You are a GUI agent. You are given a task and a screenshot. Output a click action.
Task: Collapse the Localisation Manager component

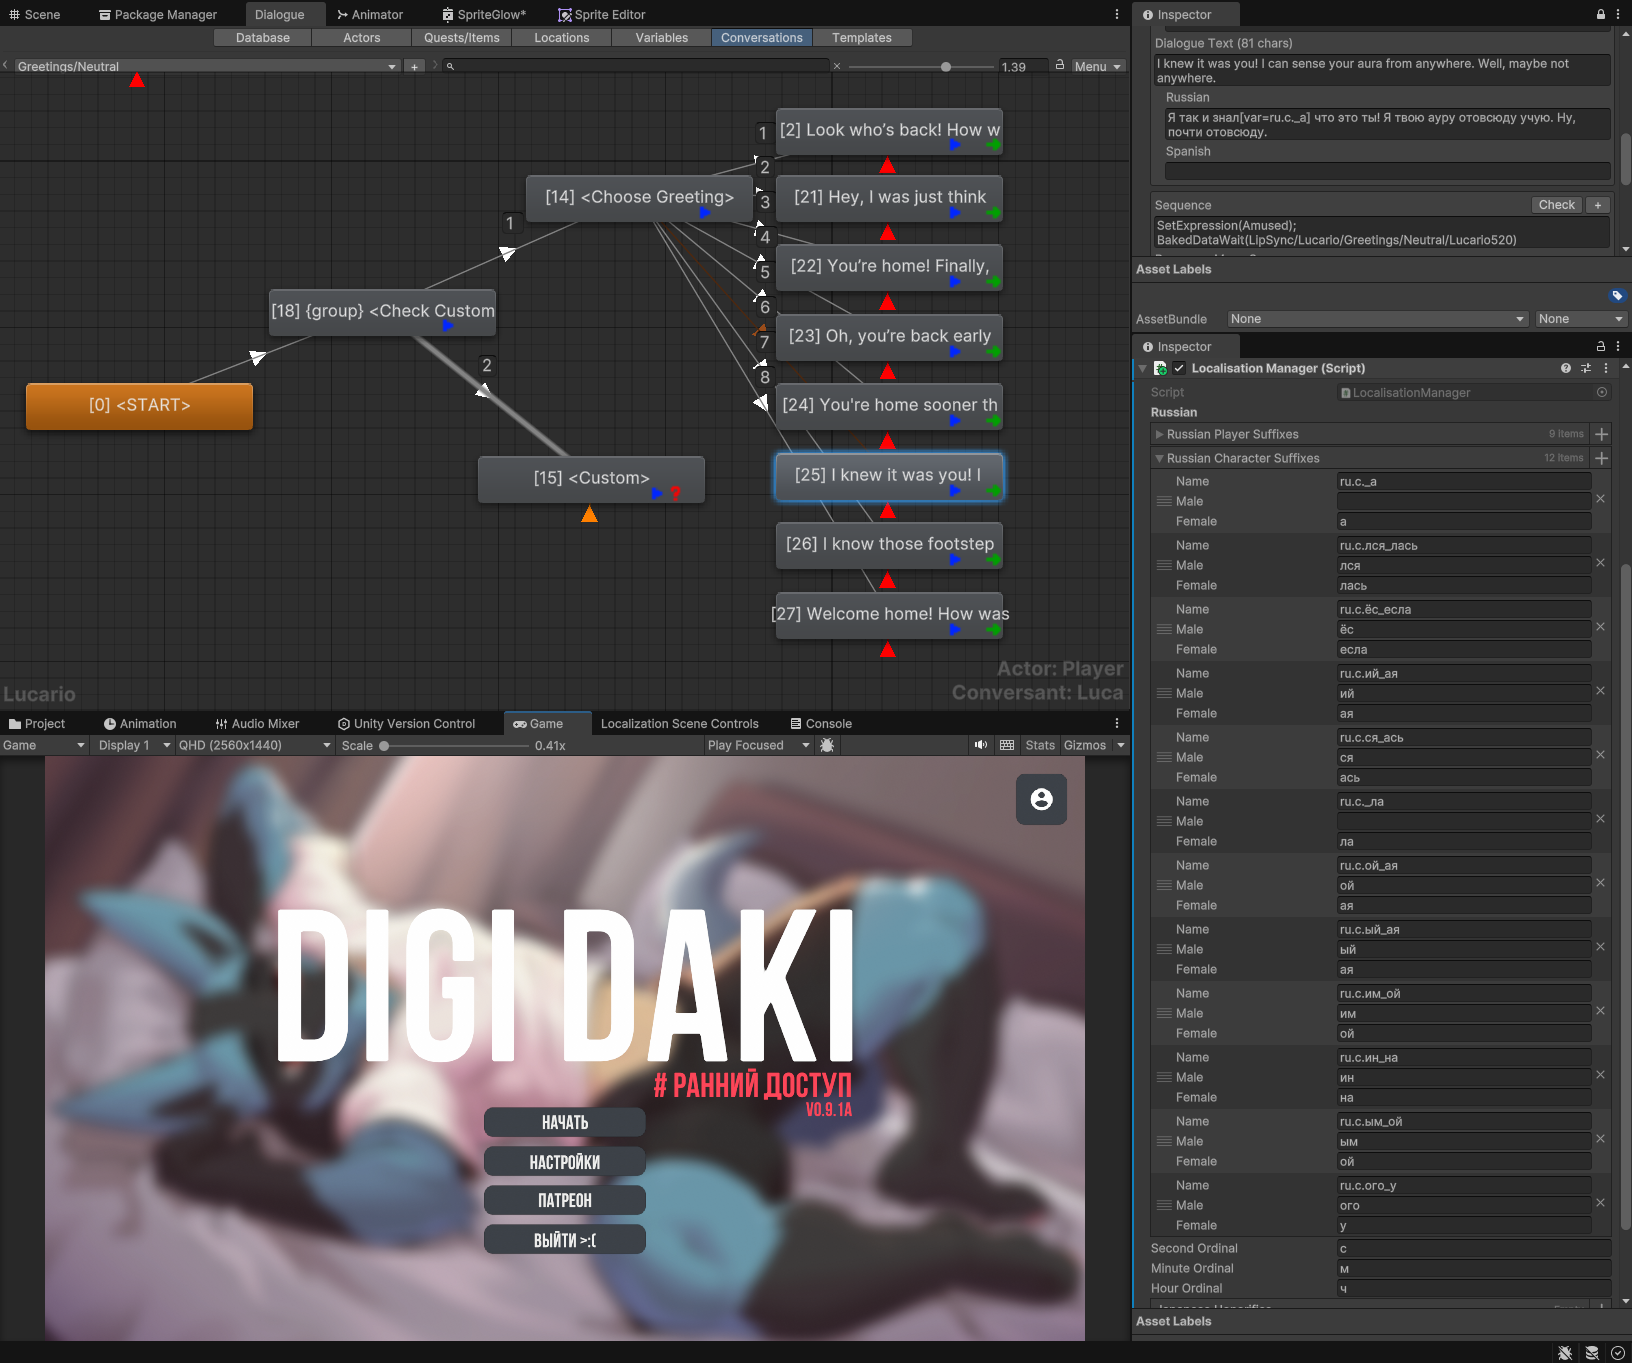[1143, 369]
